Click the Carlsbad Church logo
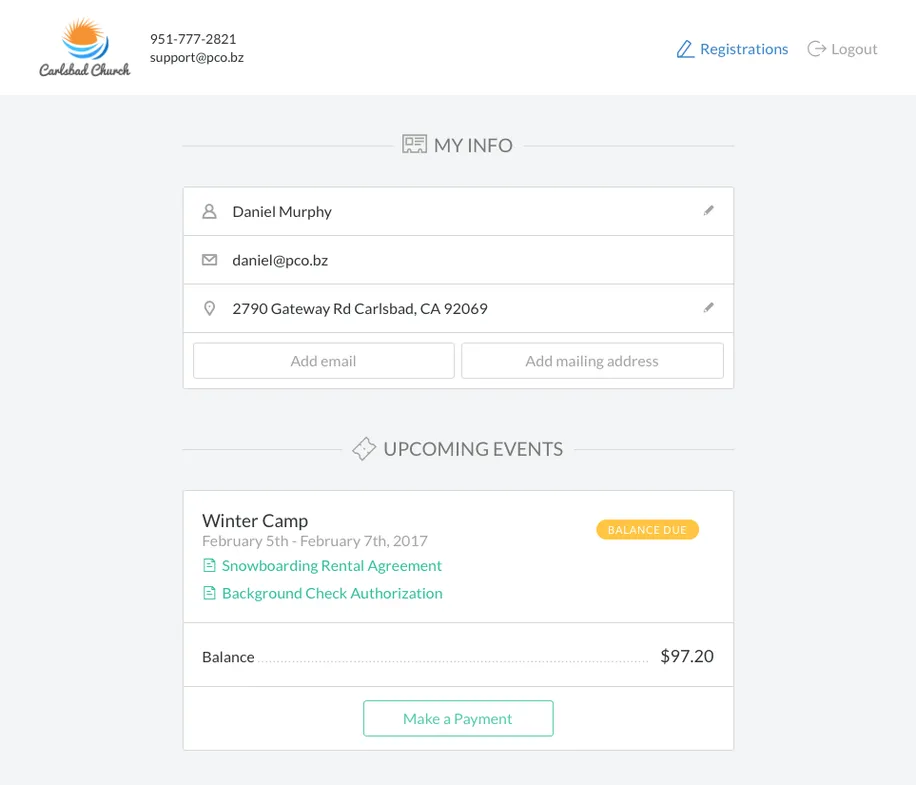The width and height of the screenshot is (916, 785). click(x=84, y=48)
